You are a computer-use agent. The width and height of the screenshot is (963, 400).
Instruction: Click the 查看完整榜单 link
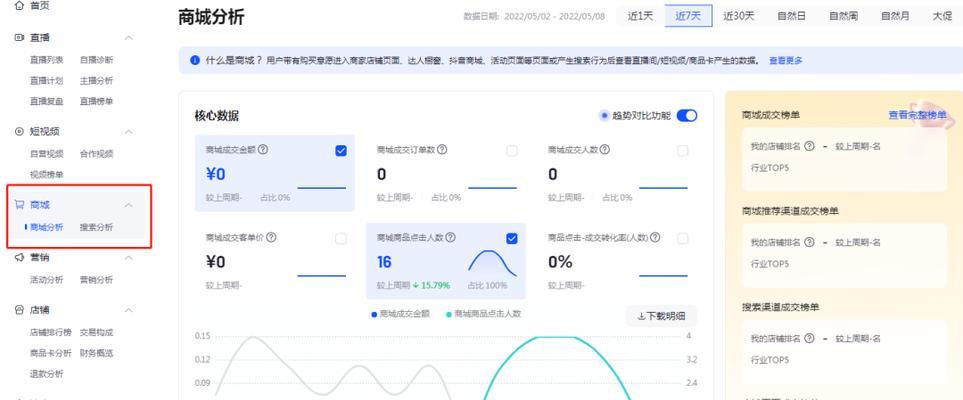point(917,115)
